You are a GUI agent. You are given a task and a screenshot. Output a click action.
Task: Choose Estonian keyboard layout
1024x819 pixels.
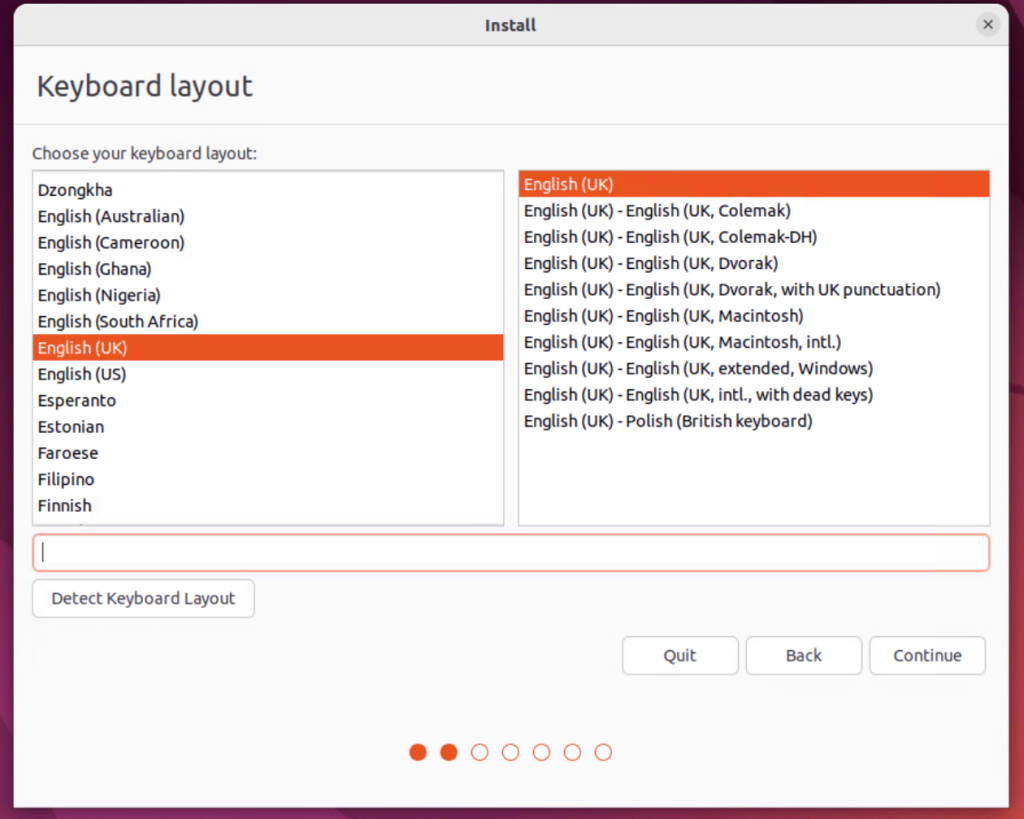click(268, 426)
